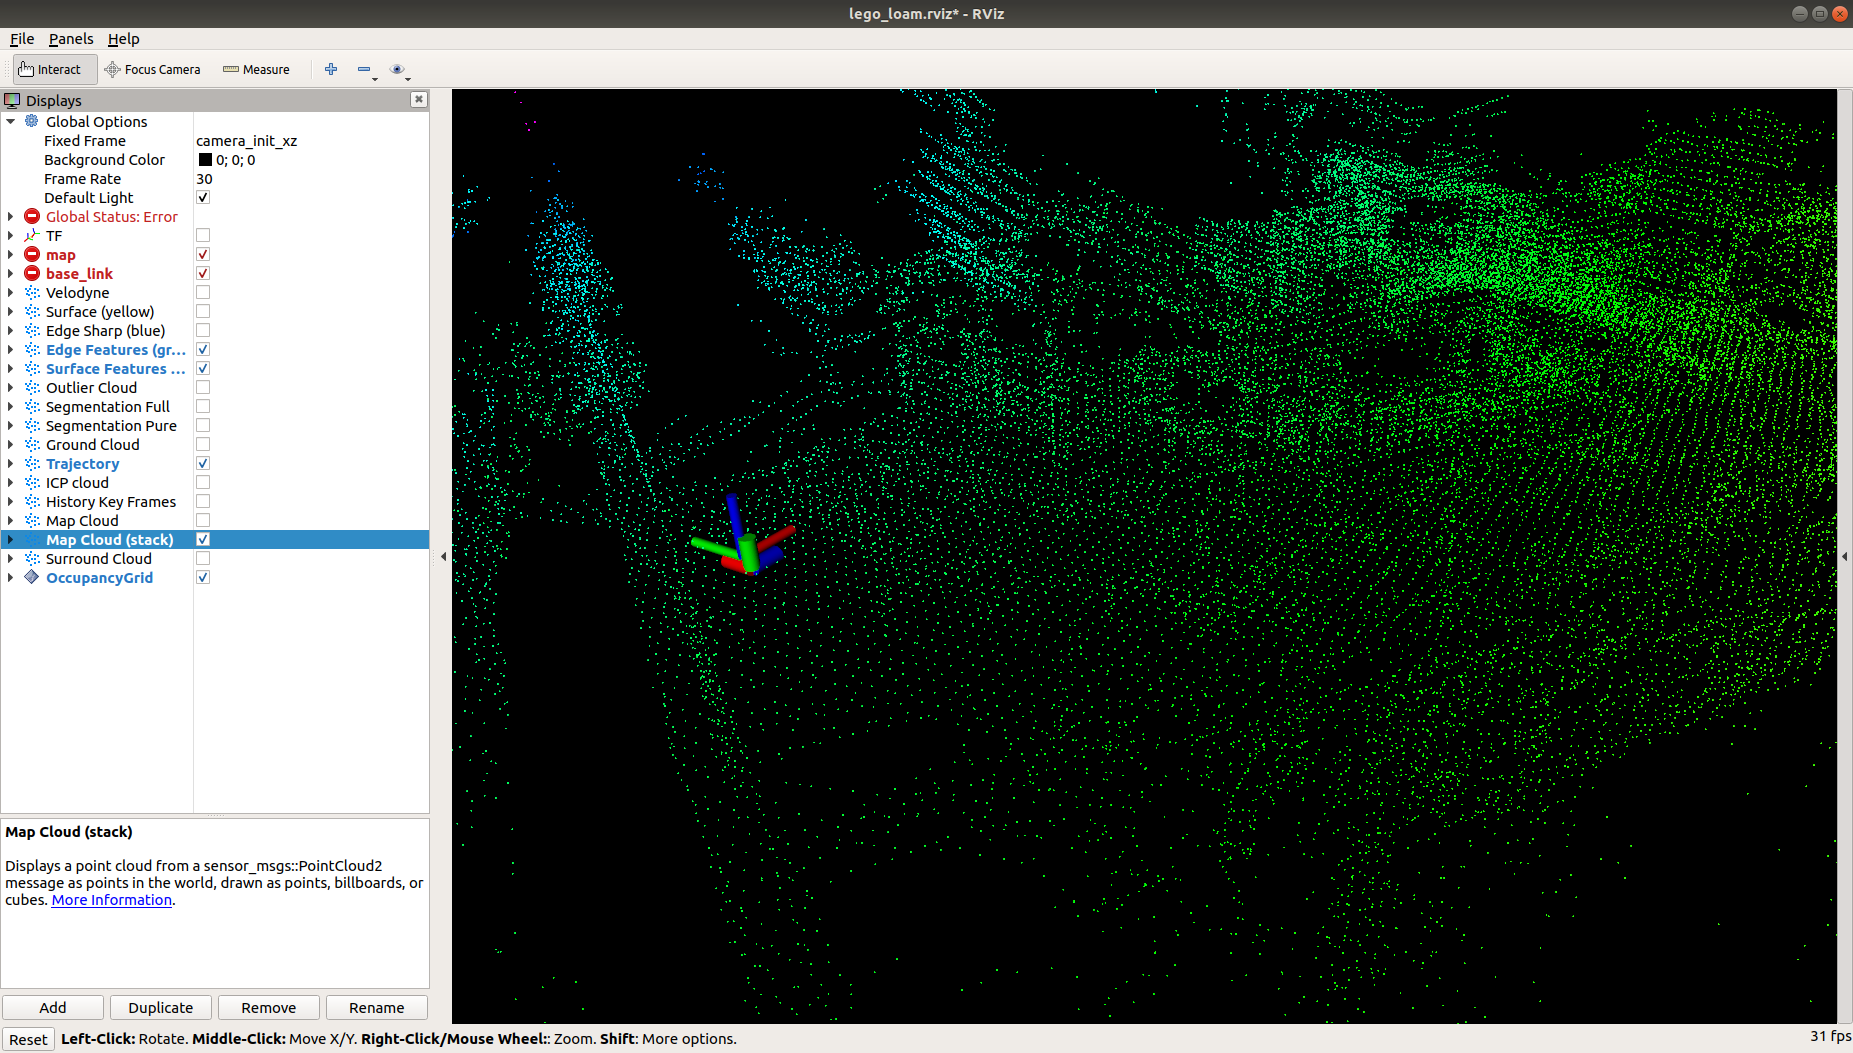1853x1053 pixels.
Task: Expand the Trajectory display properties
Action: click(11, 463)
